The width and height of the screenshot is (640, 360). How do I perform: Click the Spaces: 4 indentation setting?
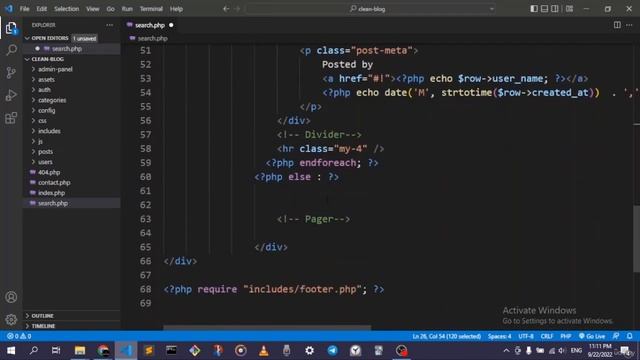[x=499, y=336]
